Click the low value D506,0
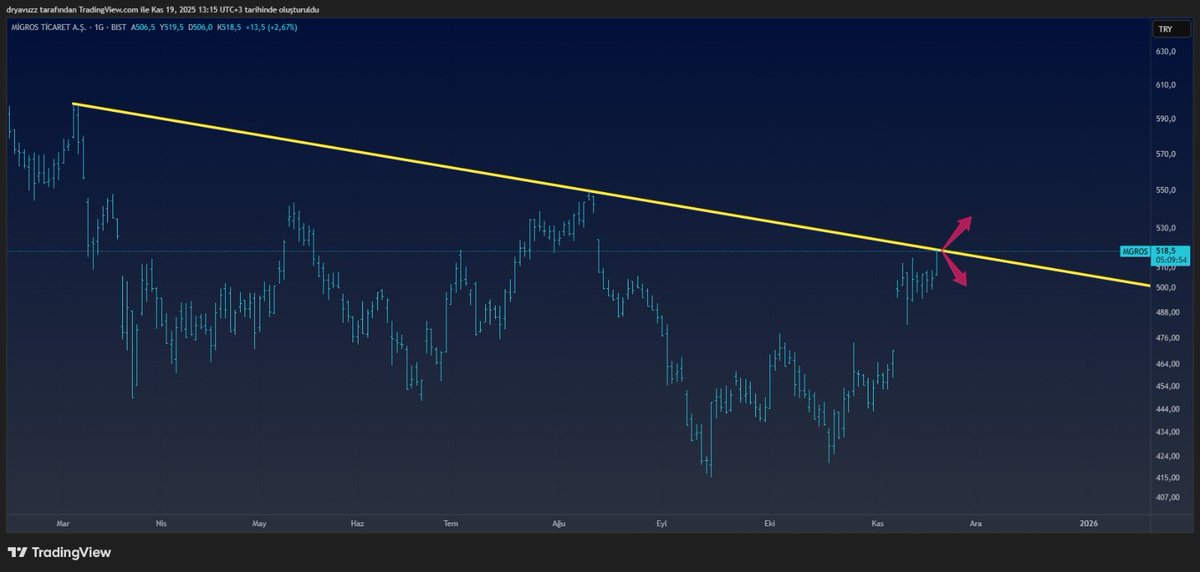This screenshot has width=1200, height=572. (203, 27)
